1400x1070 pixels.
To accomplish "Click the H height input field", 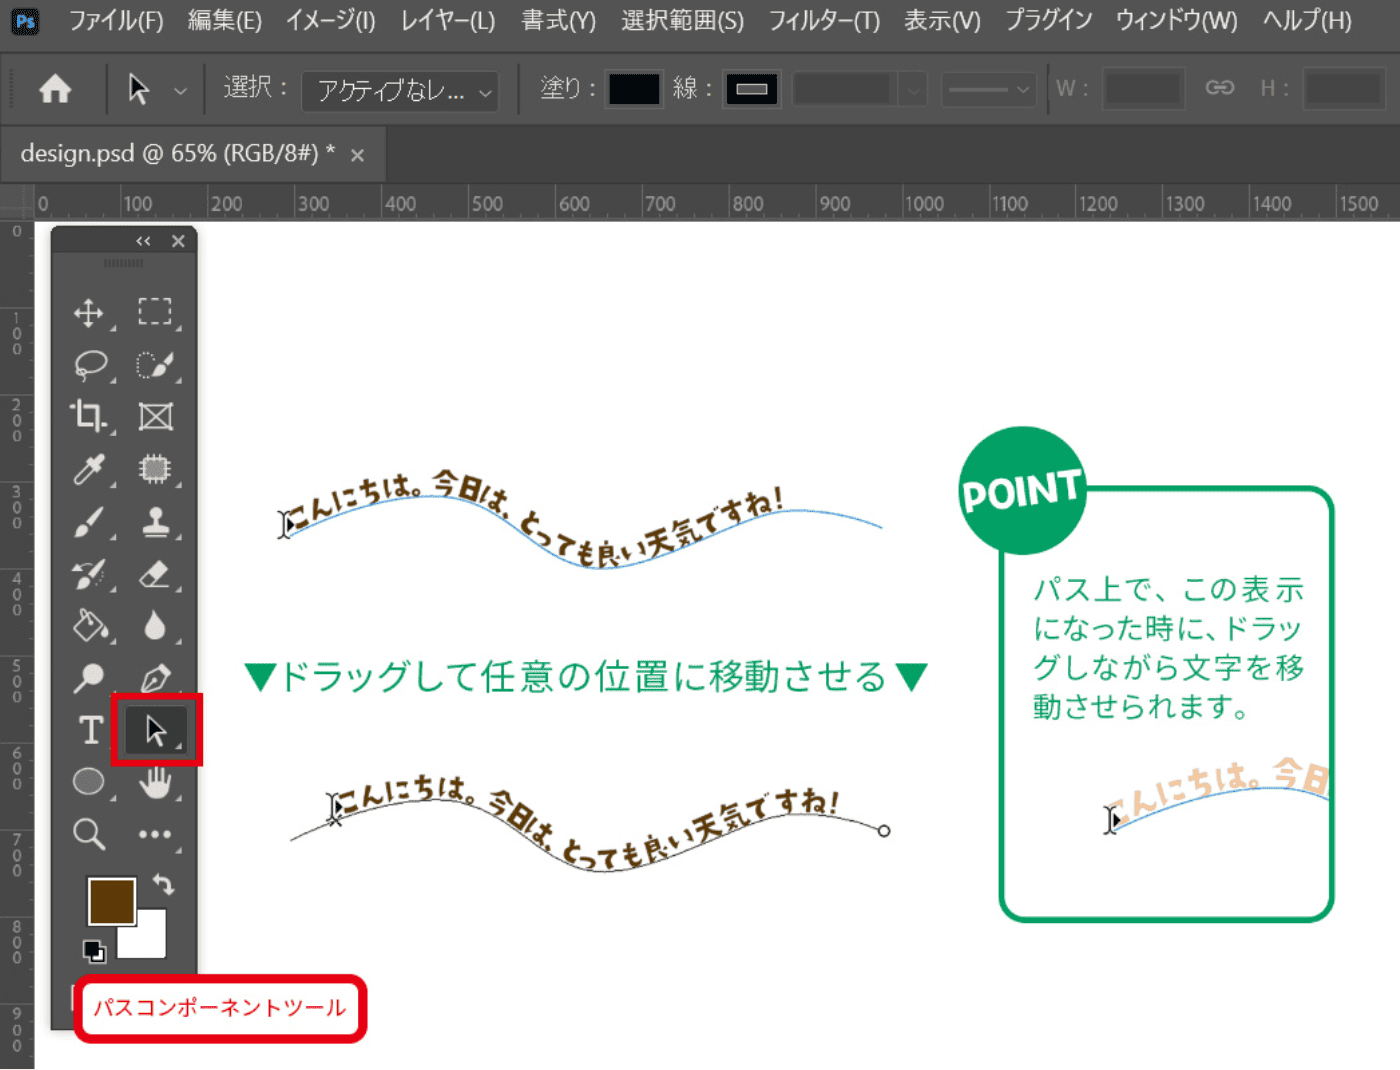I will (x=1343, y=88).
